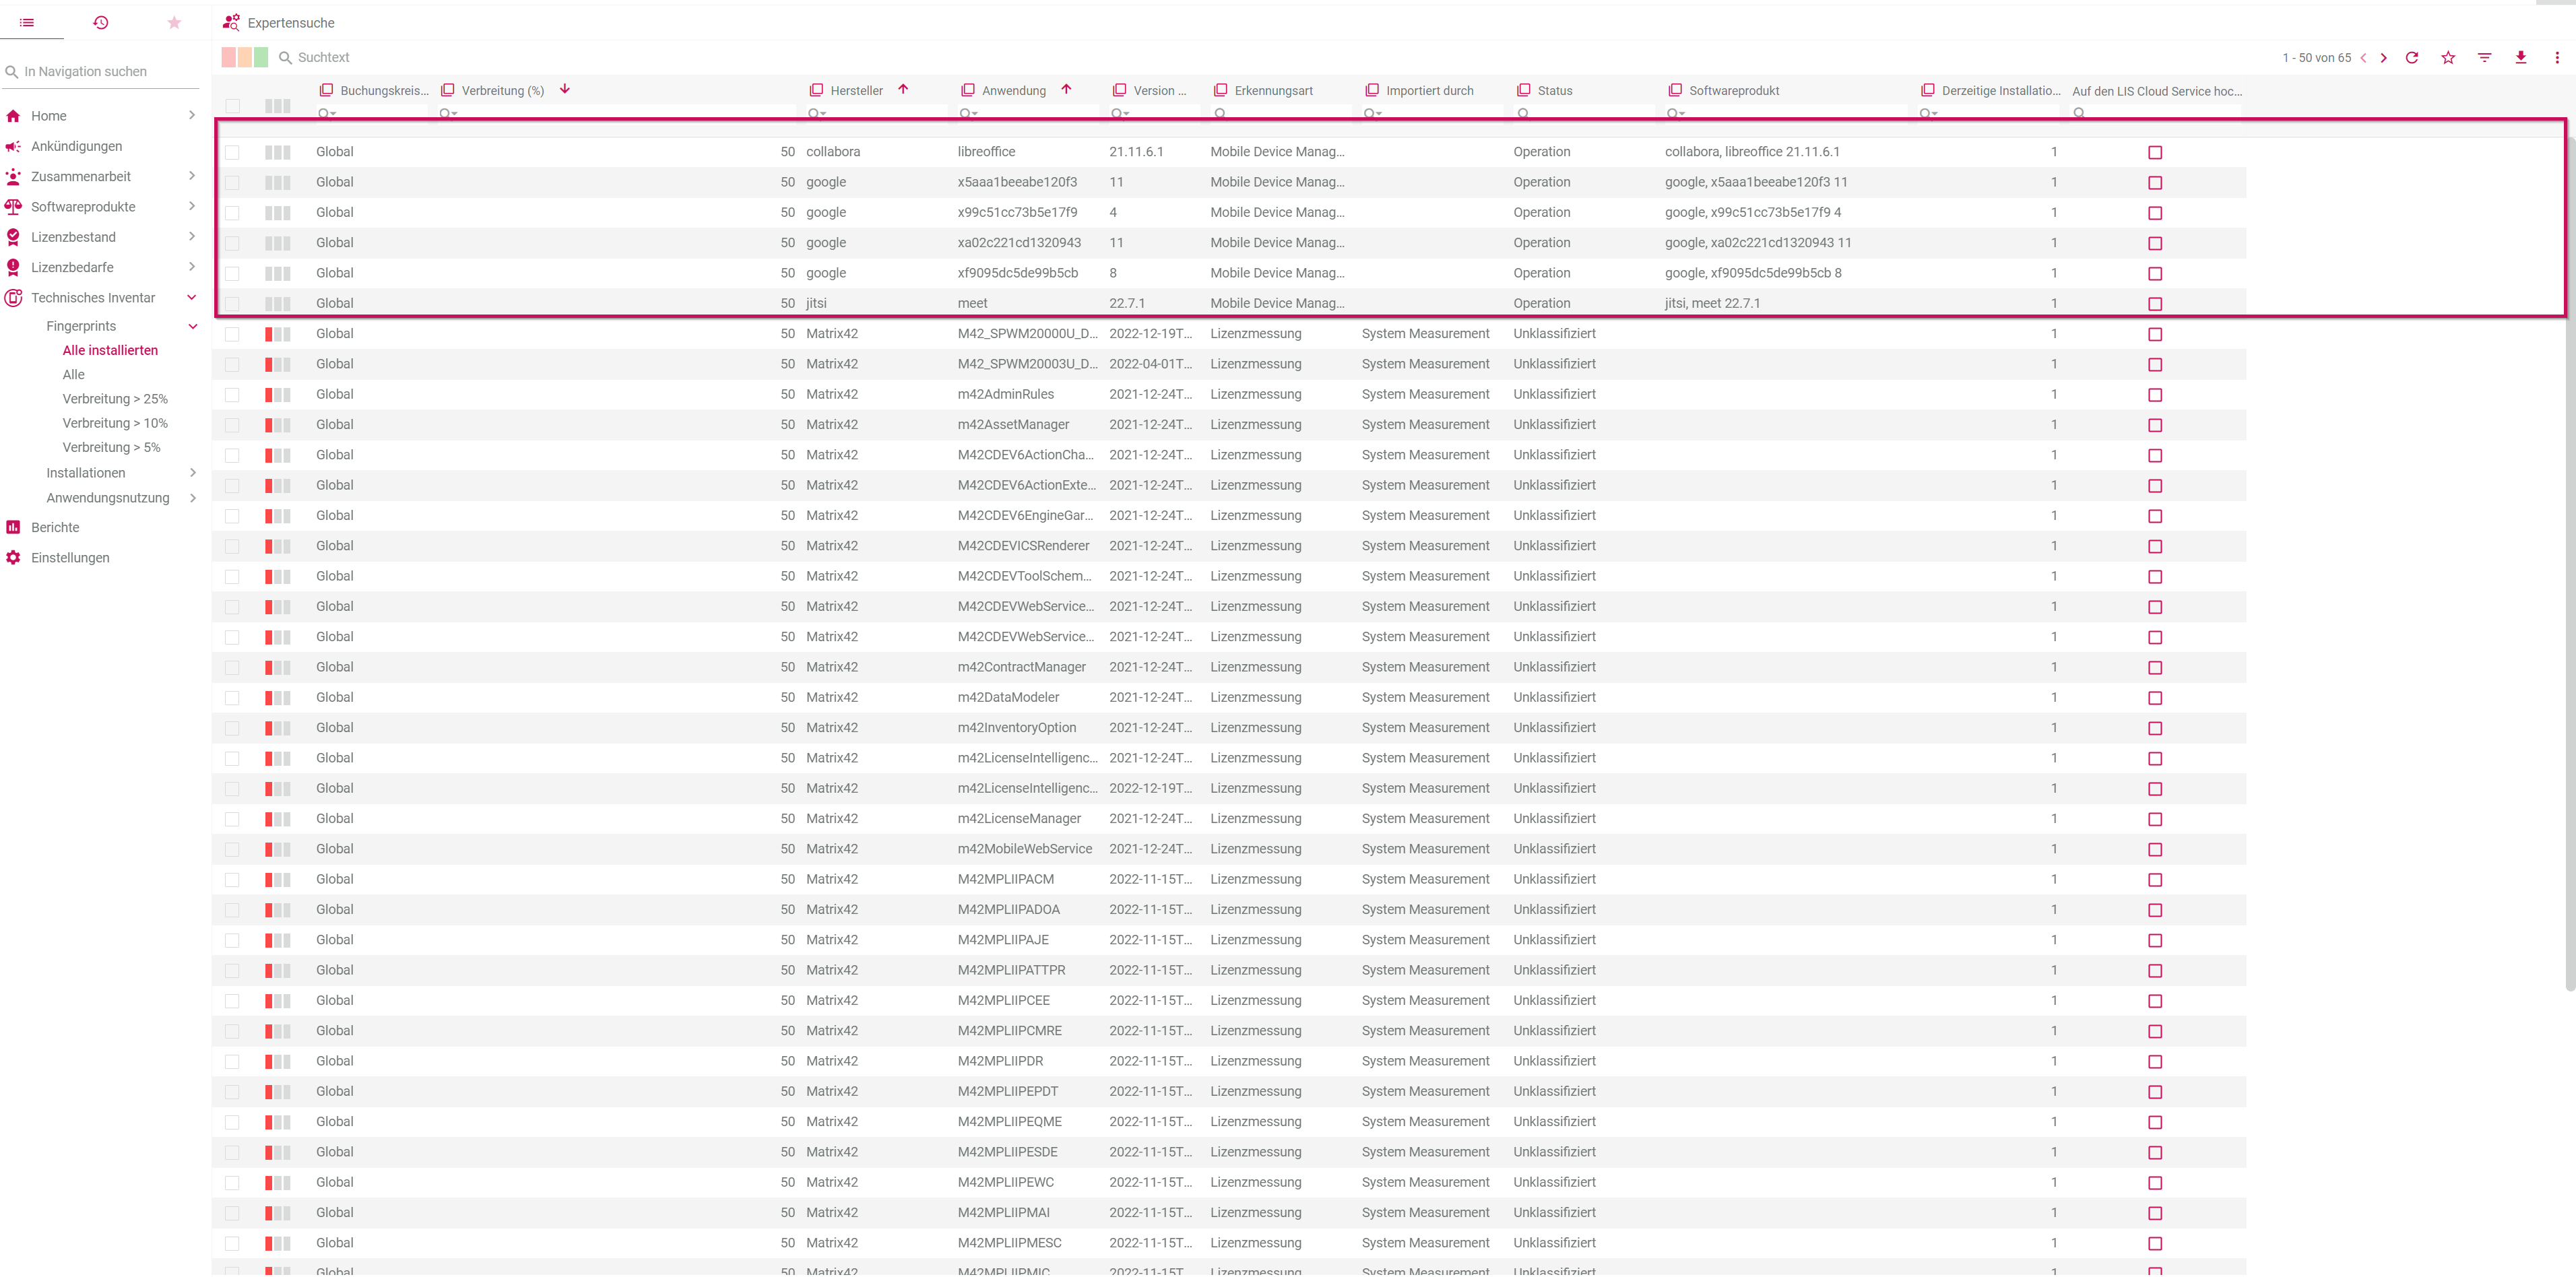2576x1277 pixels.
Task: Open the Ankündigungen link in sidebar
Action: click(76, 146)
